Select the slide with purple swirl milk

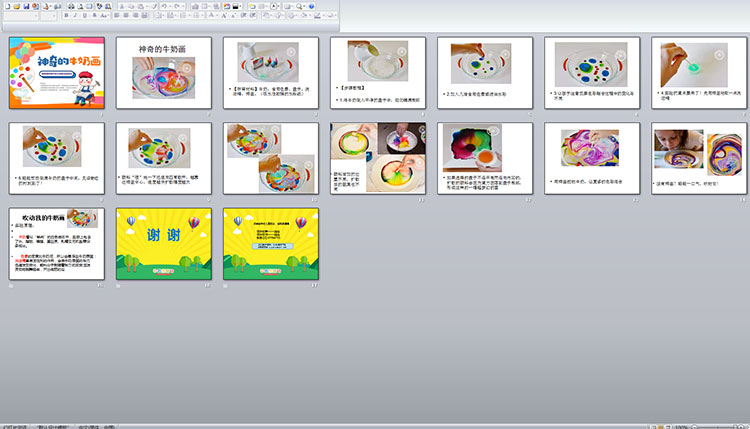pyautogui.click(x=592, y=158)
